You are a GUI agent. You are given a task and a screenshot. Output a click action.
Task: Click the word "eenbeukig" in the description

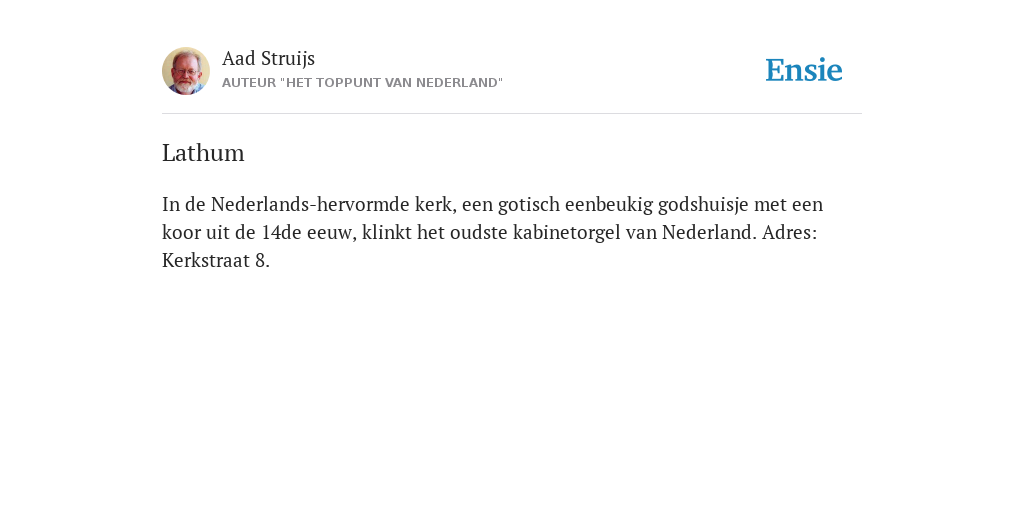[609, 205]
